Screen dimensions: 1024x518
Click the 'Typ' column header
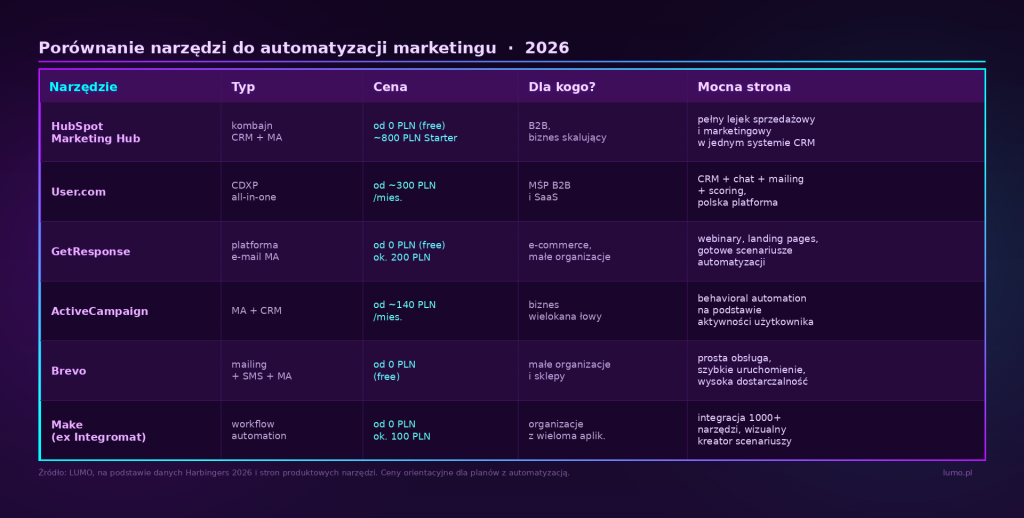pos(243,87)
